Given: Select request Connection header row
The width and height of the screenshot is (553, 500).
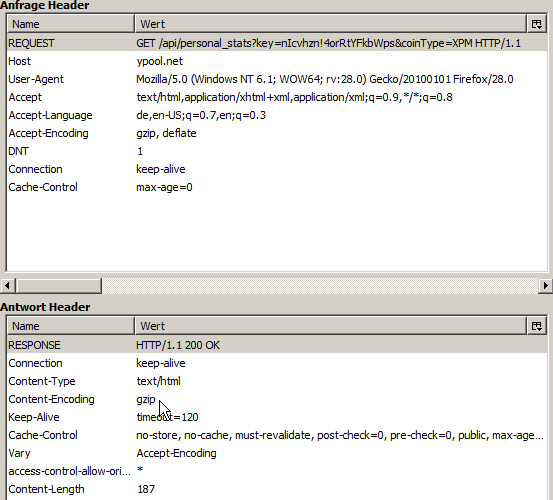Looking at the screenshot, I should [x=277, y=169].
